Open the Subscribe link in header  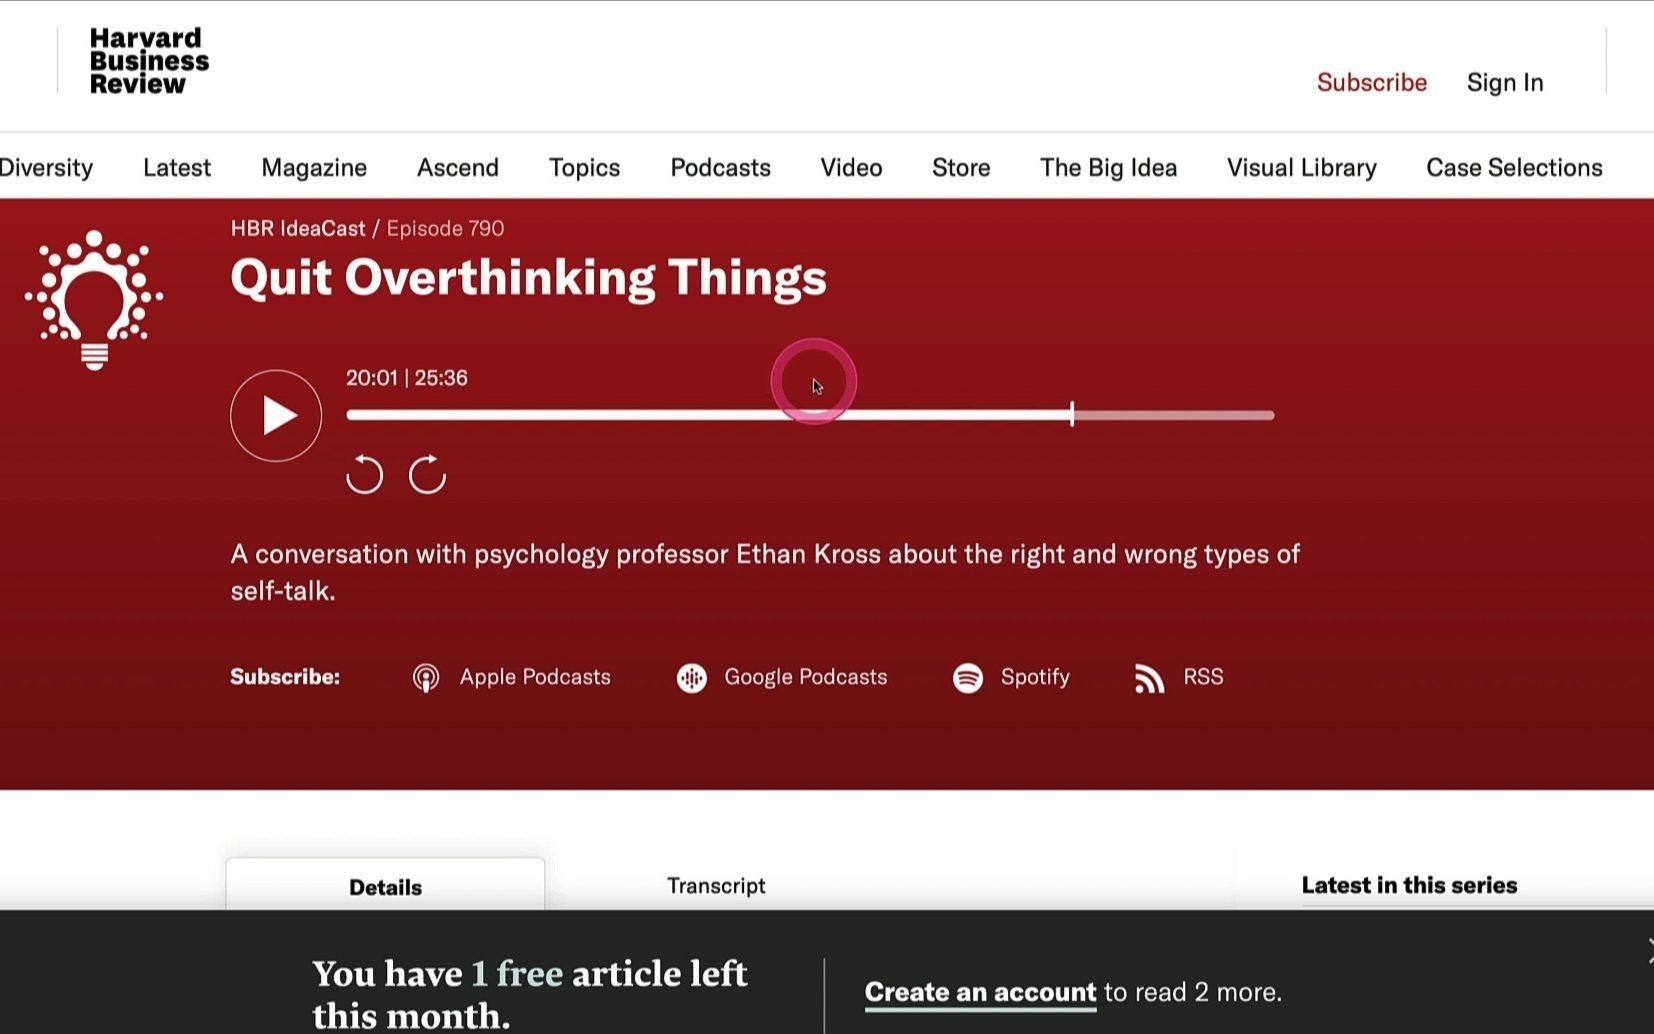tap(1371, 82)
